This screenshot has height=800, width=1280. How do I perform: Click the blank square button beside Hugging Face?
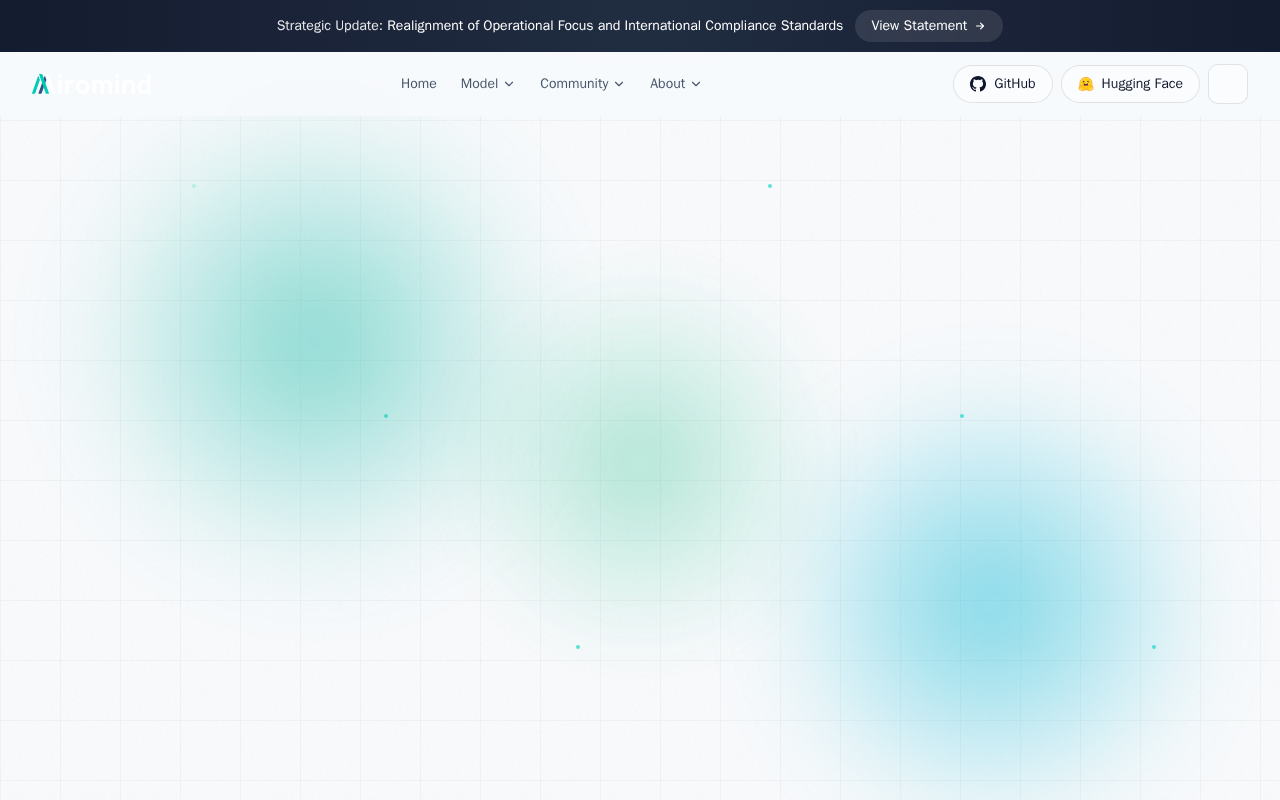coord(1228,84)
